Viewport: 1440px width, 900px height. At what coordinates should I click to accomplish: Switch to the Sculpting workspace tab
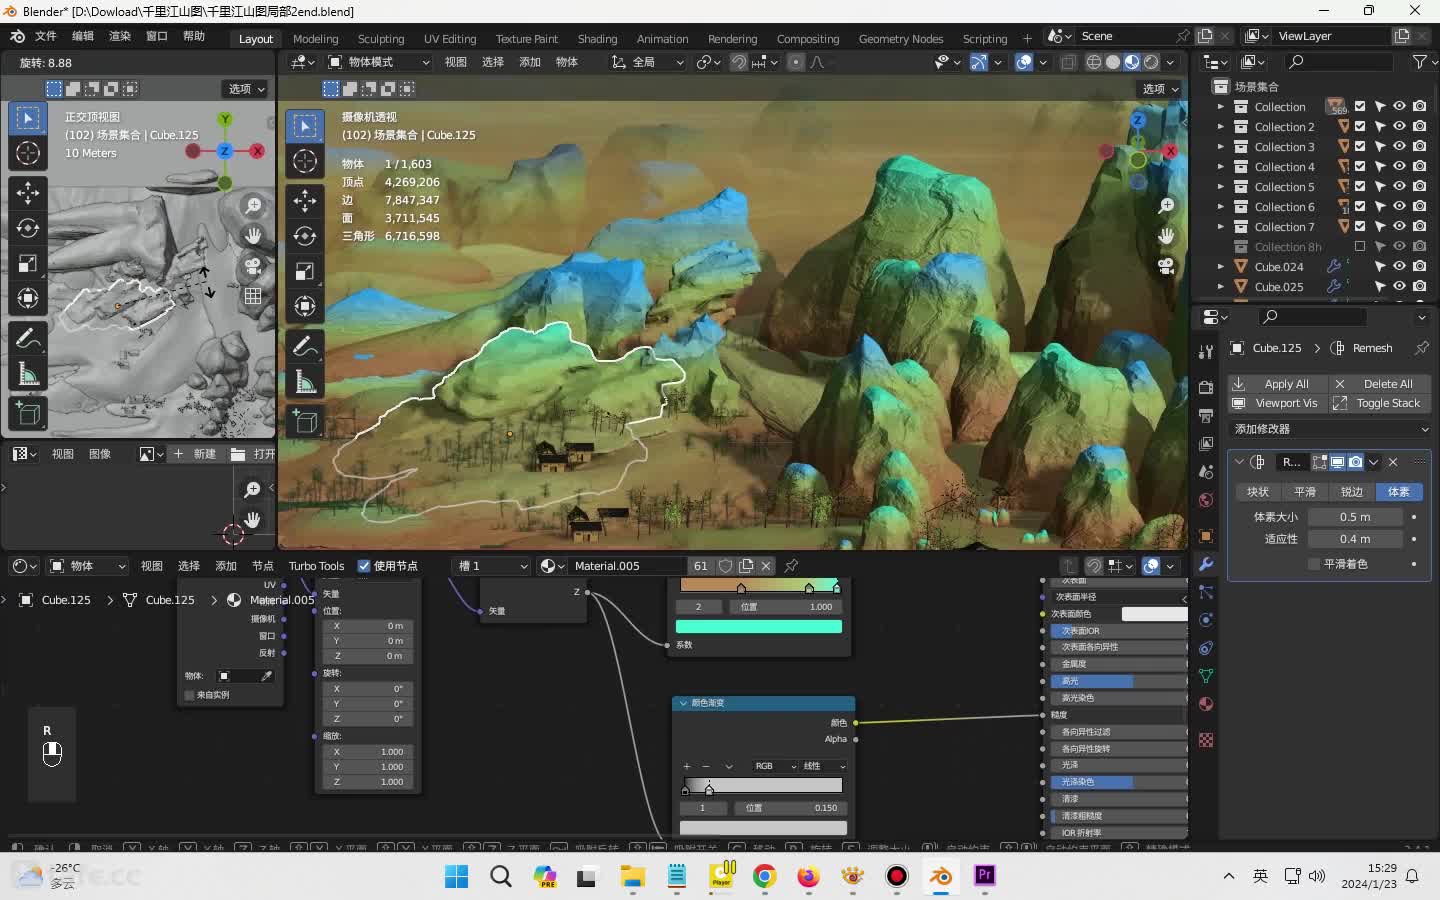[381, 39]
